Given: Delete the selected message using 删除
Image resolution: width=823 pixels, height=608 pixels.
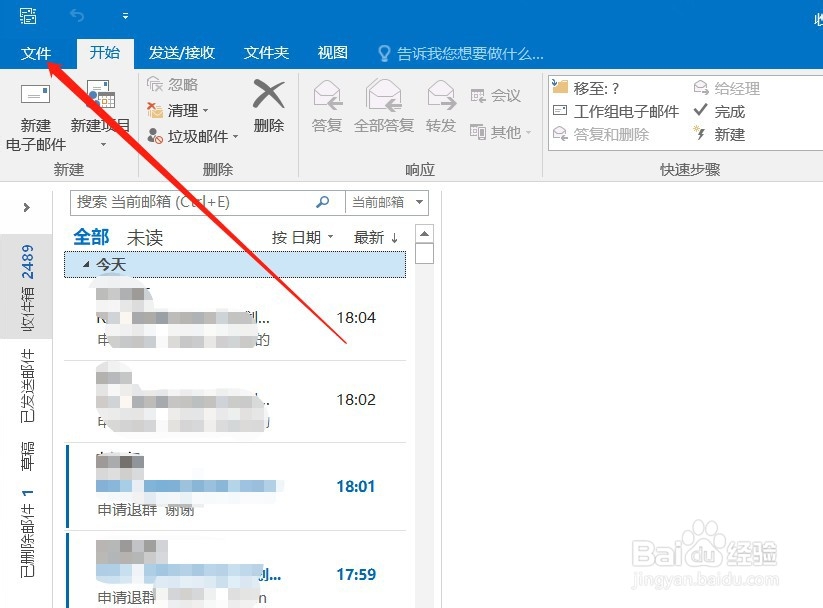Looking at the screenshot, I should tap(268, 105).
